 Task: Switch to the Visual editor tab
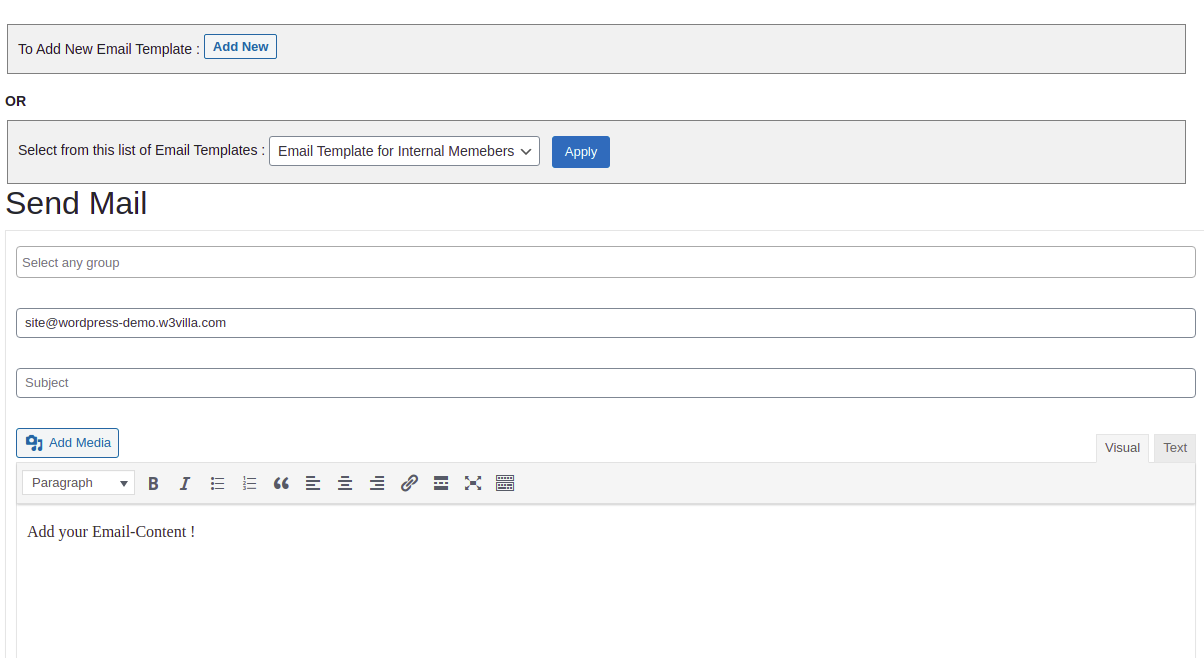(1122, 448)
